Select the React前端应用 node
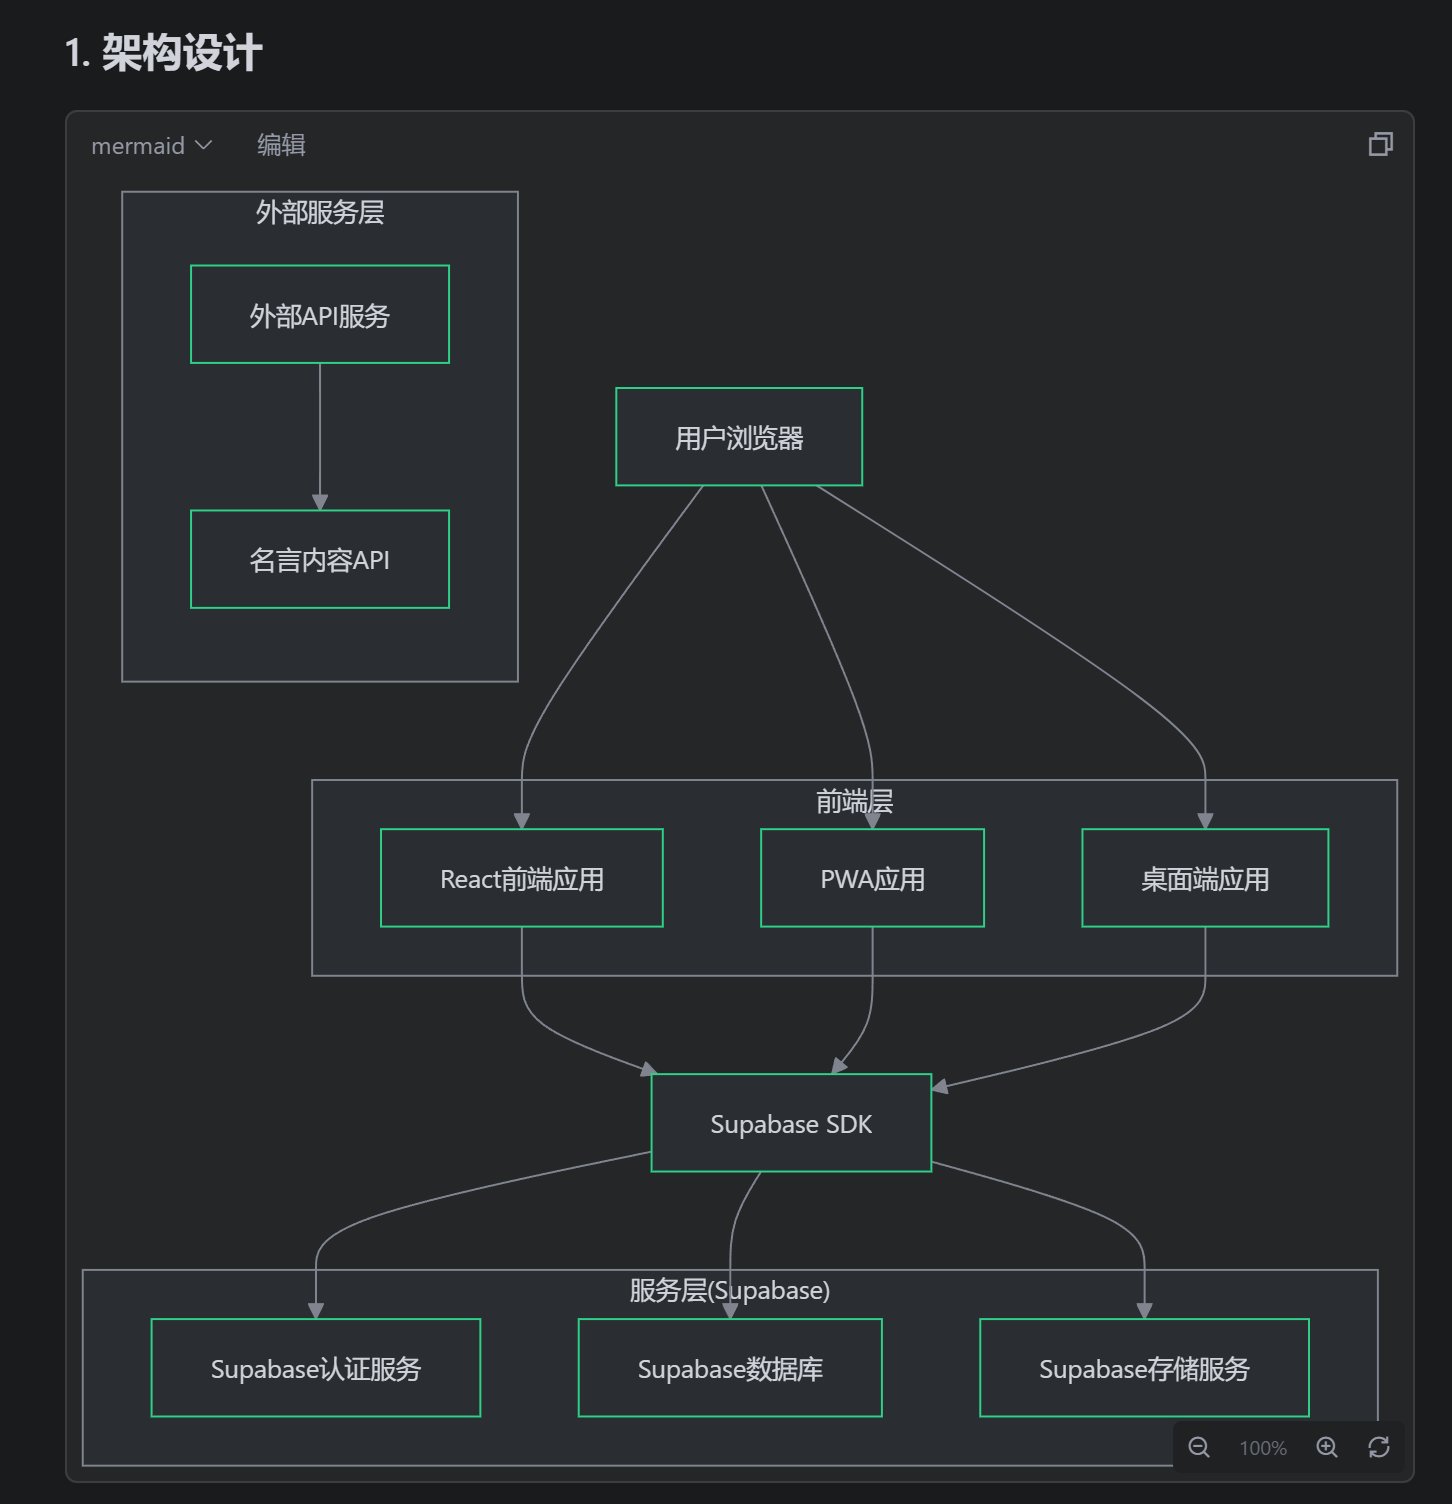 (x=522, y=878)
